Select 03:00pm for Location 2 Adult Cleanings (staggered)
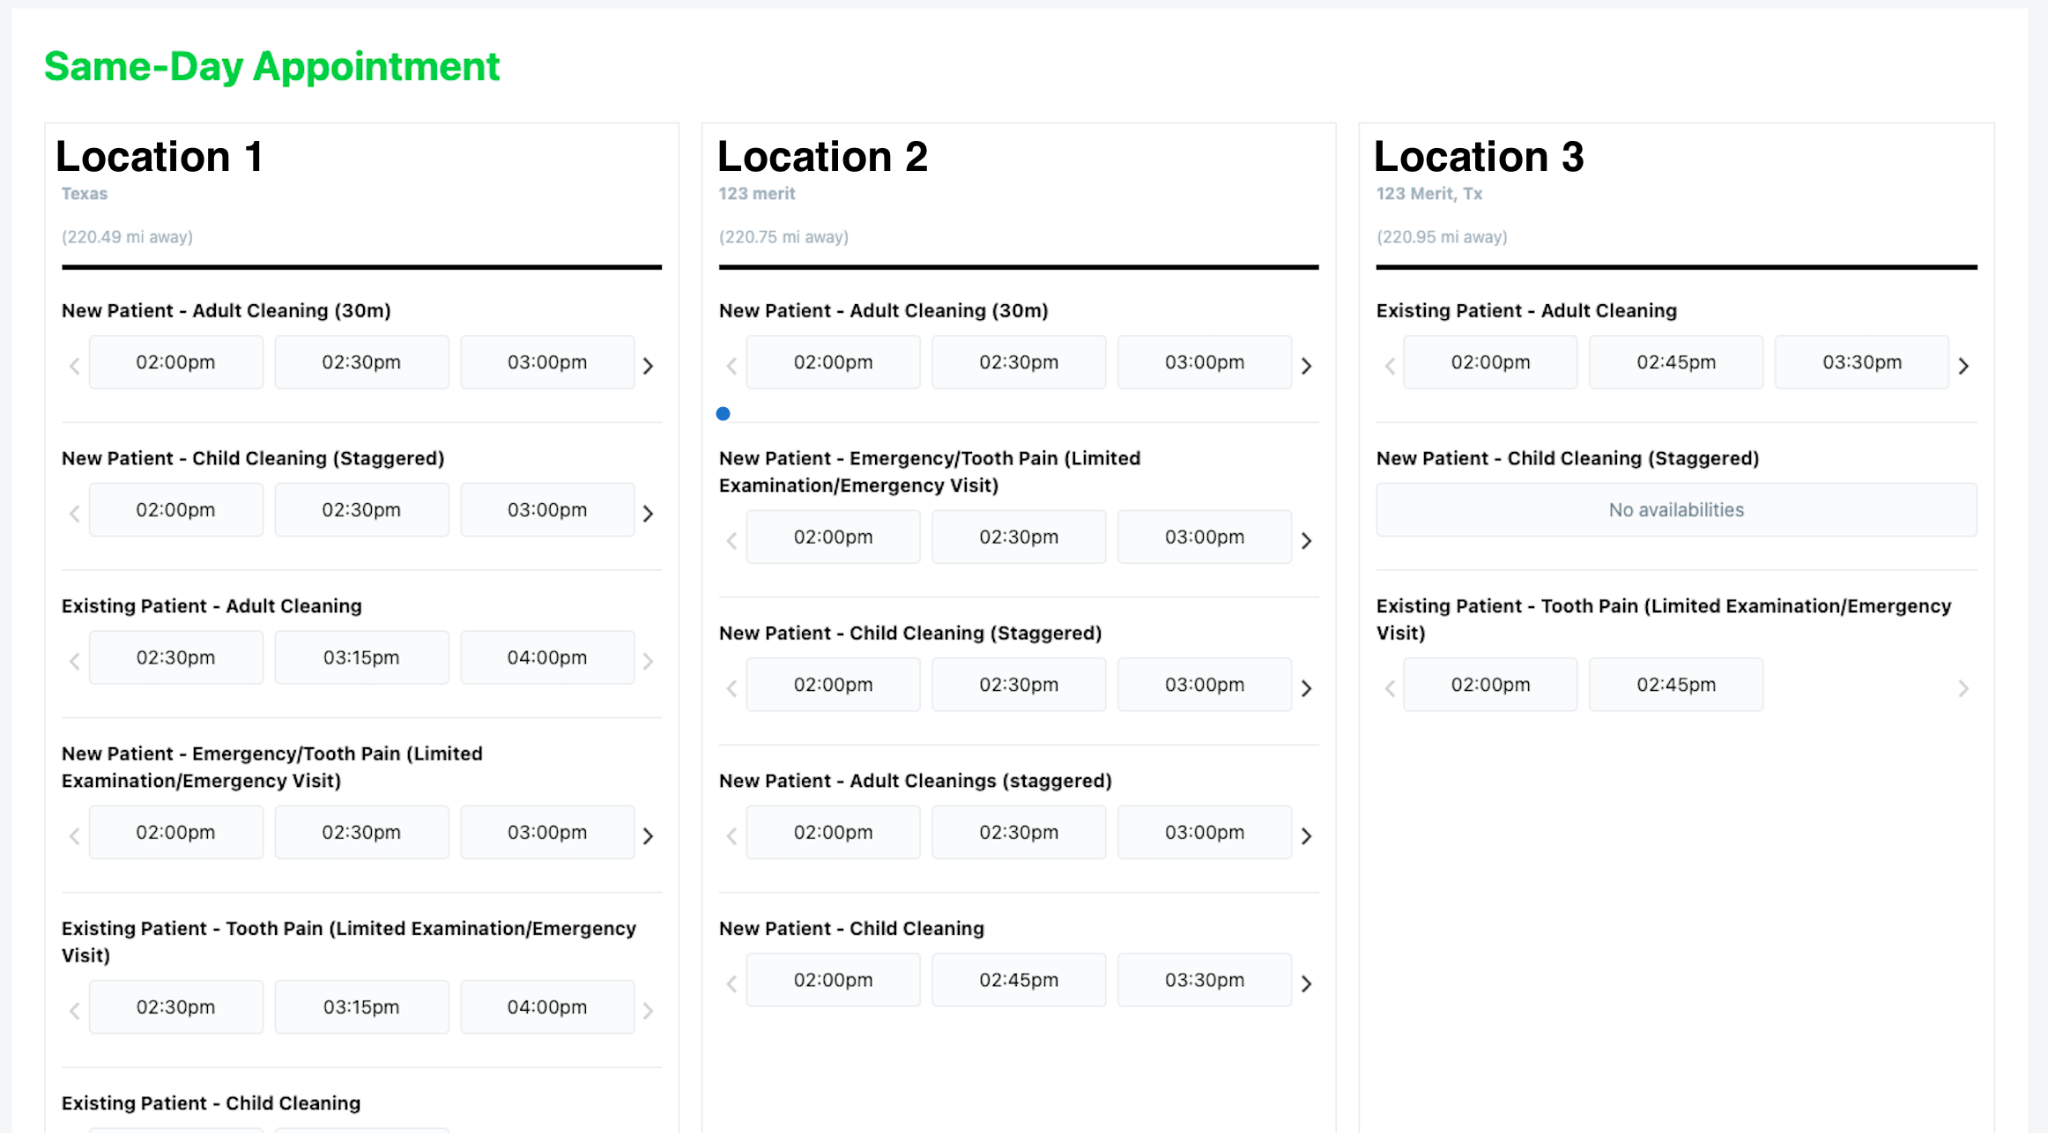 [x=1204, y=832]
